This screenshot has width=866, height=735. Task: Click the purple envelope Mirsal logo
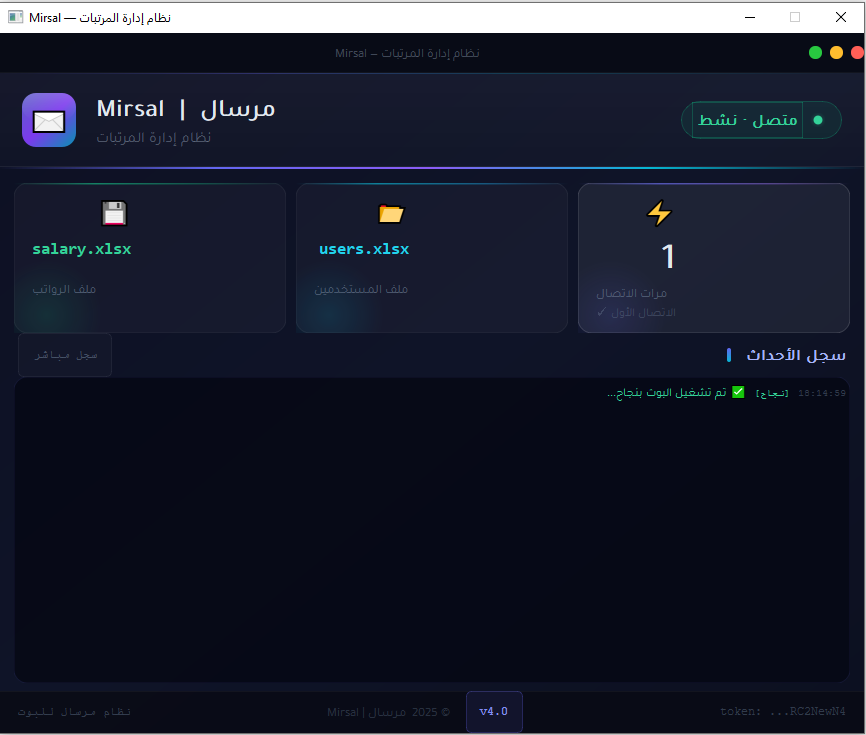(x=49, y=120)
